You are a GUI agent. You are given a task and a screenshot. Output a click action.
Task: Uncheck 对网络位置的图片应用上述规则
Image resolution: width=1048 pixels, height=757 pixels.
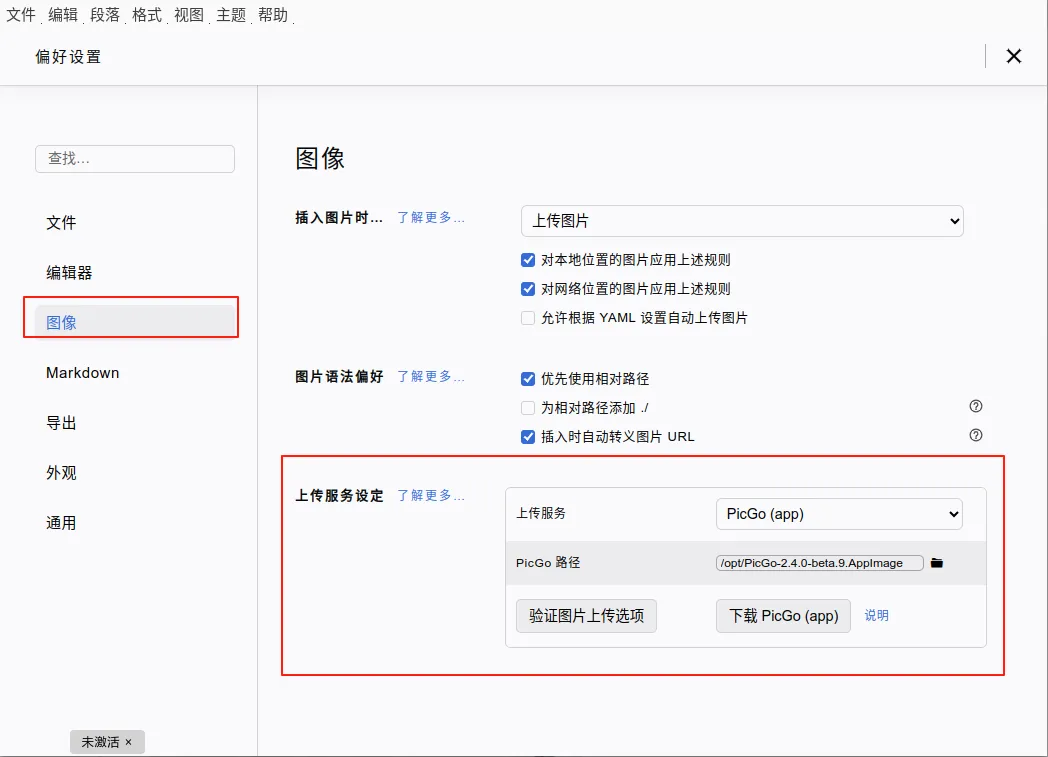click(x=527, y=288)
